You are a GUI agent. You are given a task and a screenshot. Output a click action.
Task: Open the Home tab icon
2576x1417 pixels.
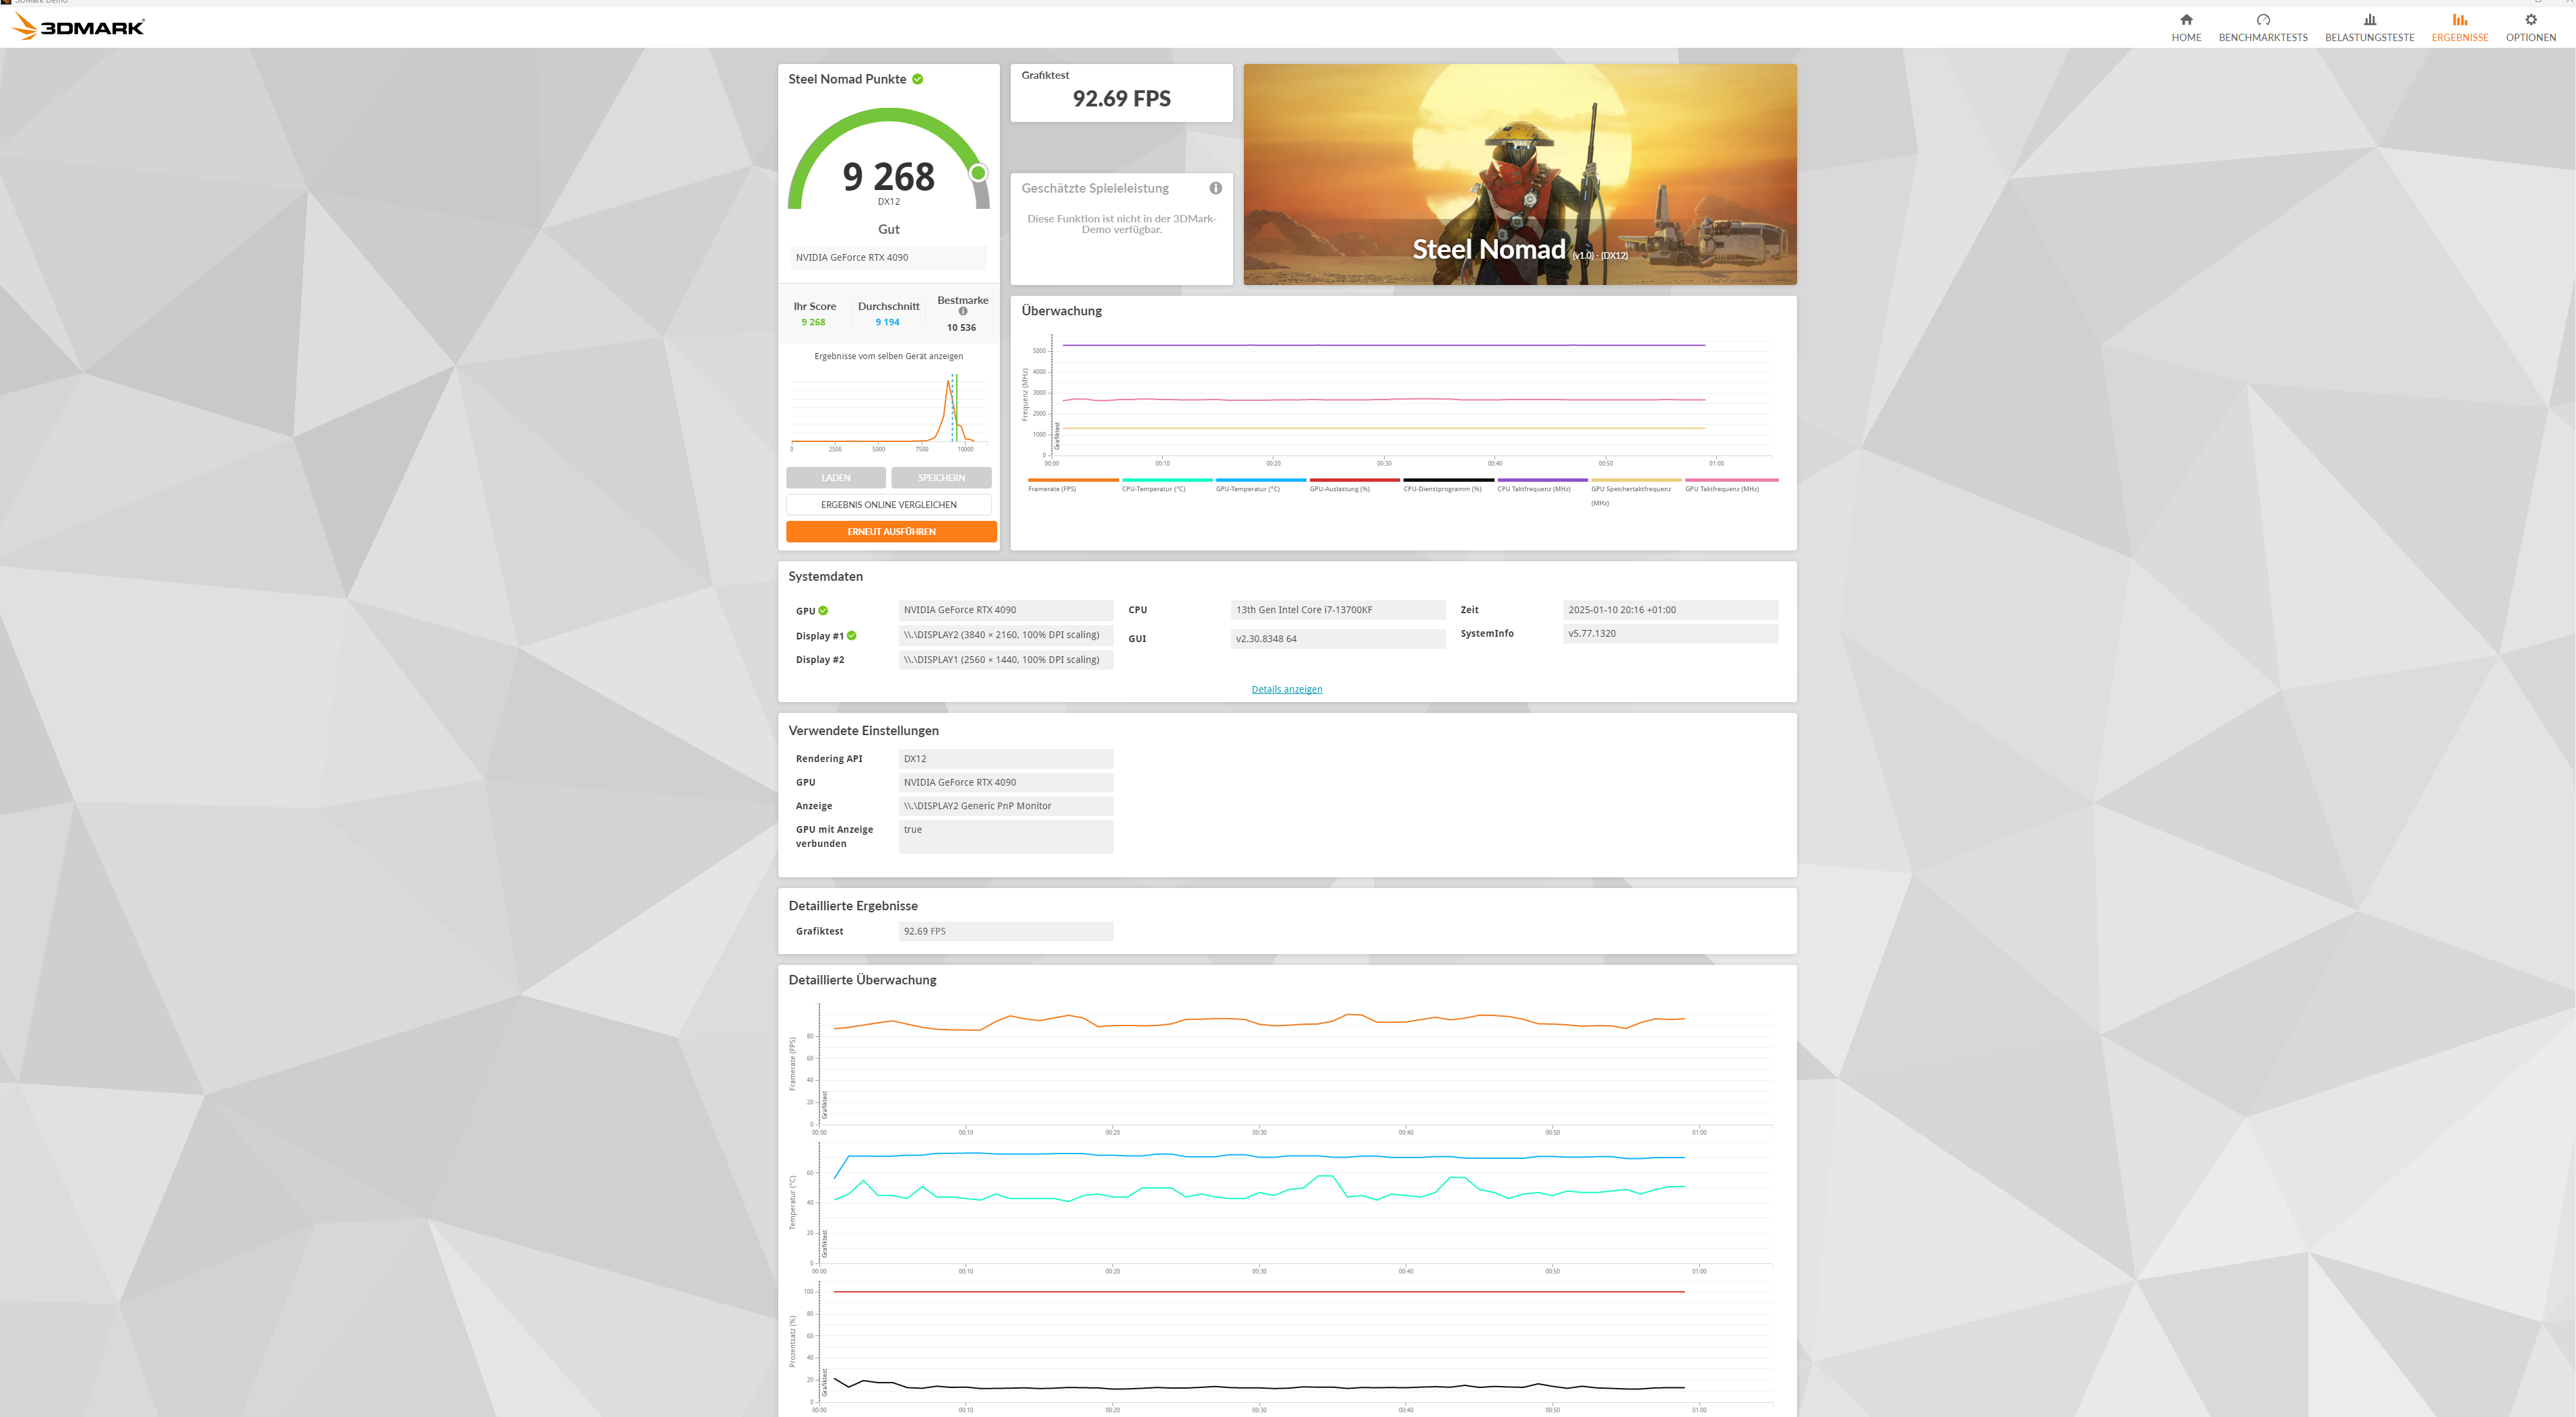(2186, 20)
